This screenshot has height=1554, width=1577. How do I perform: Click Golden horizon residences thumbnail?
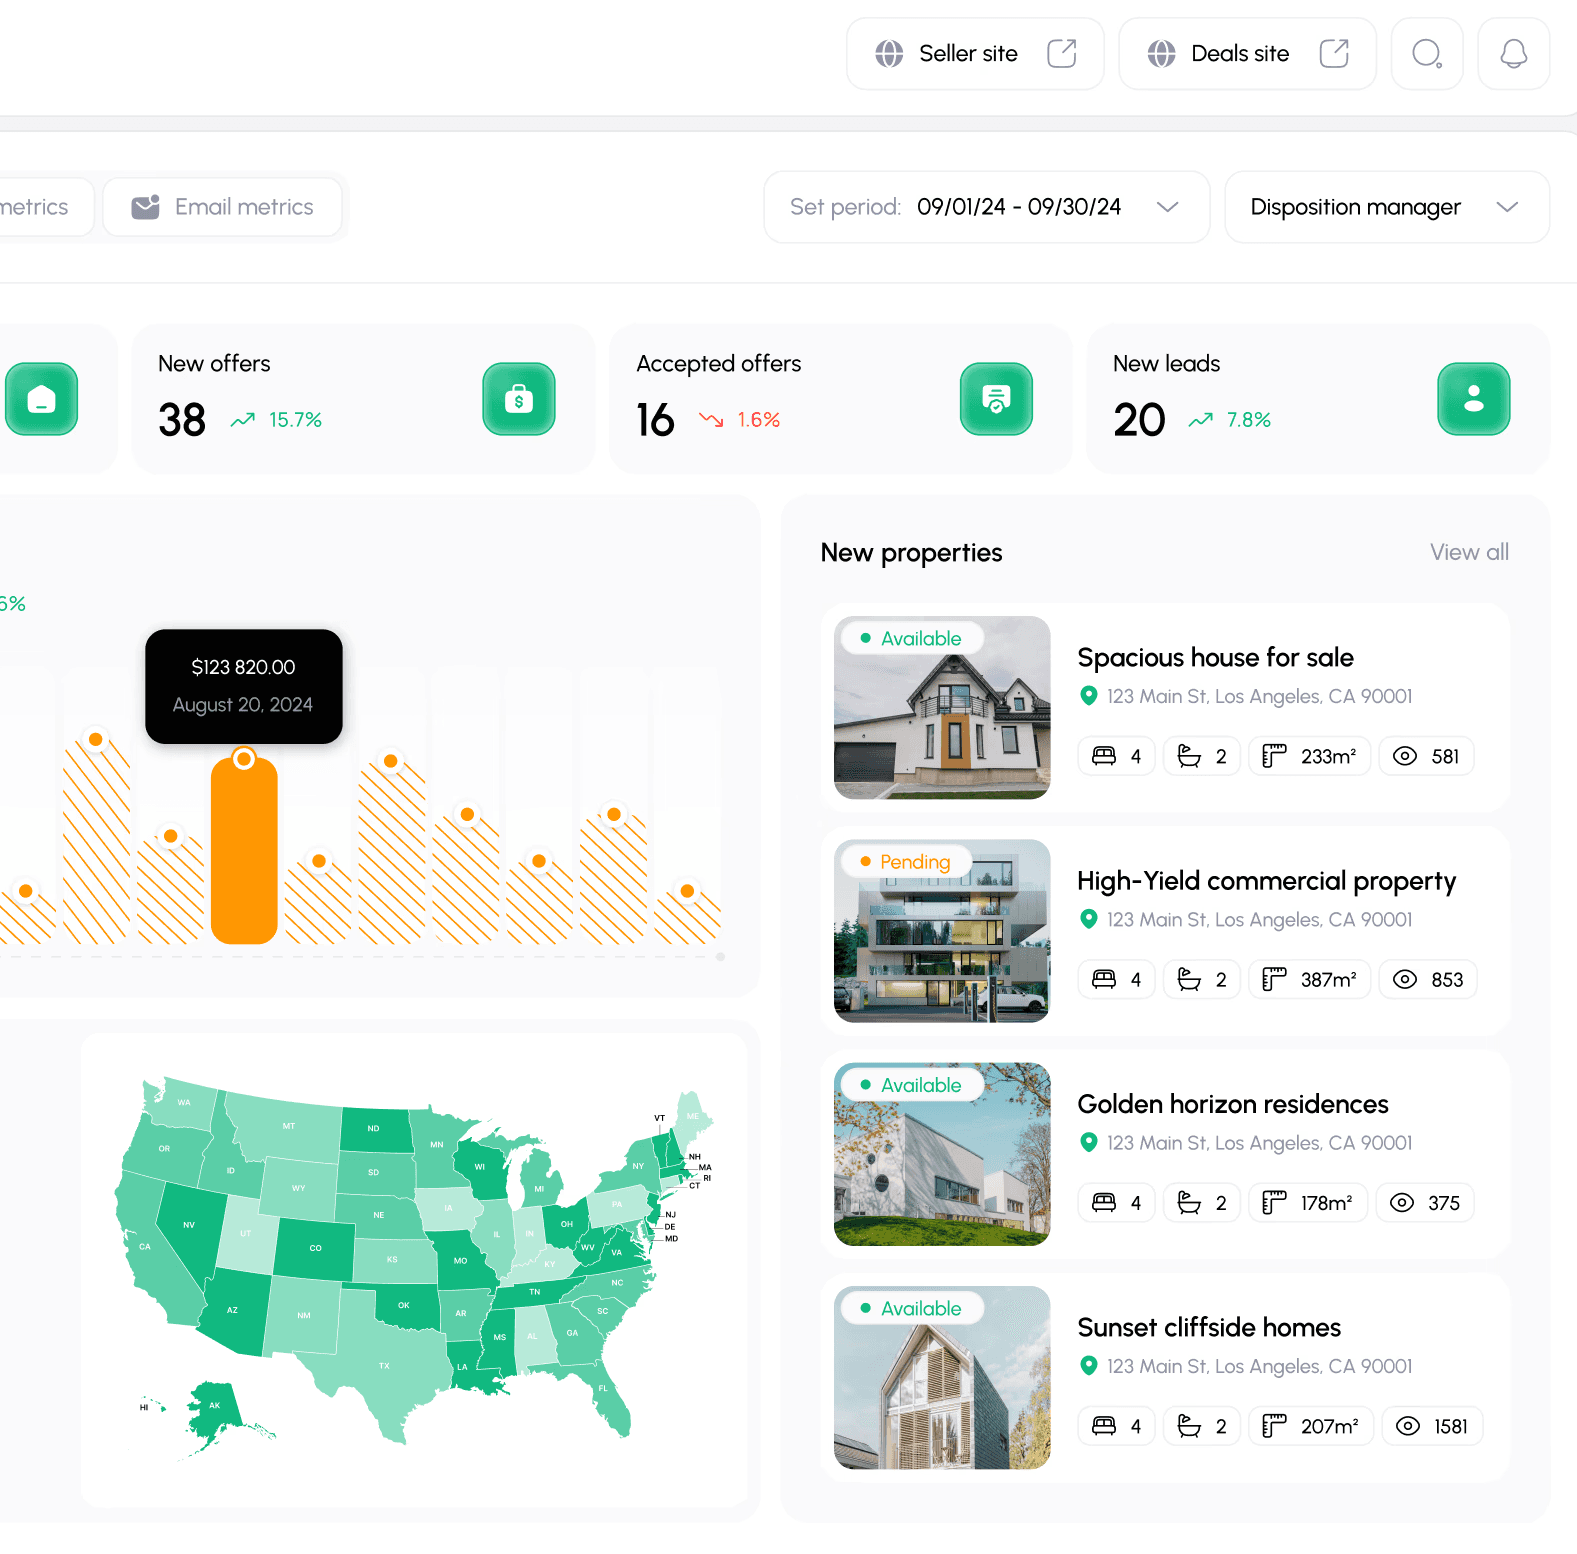point(942,1154)
